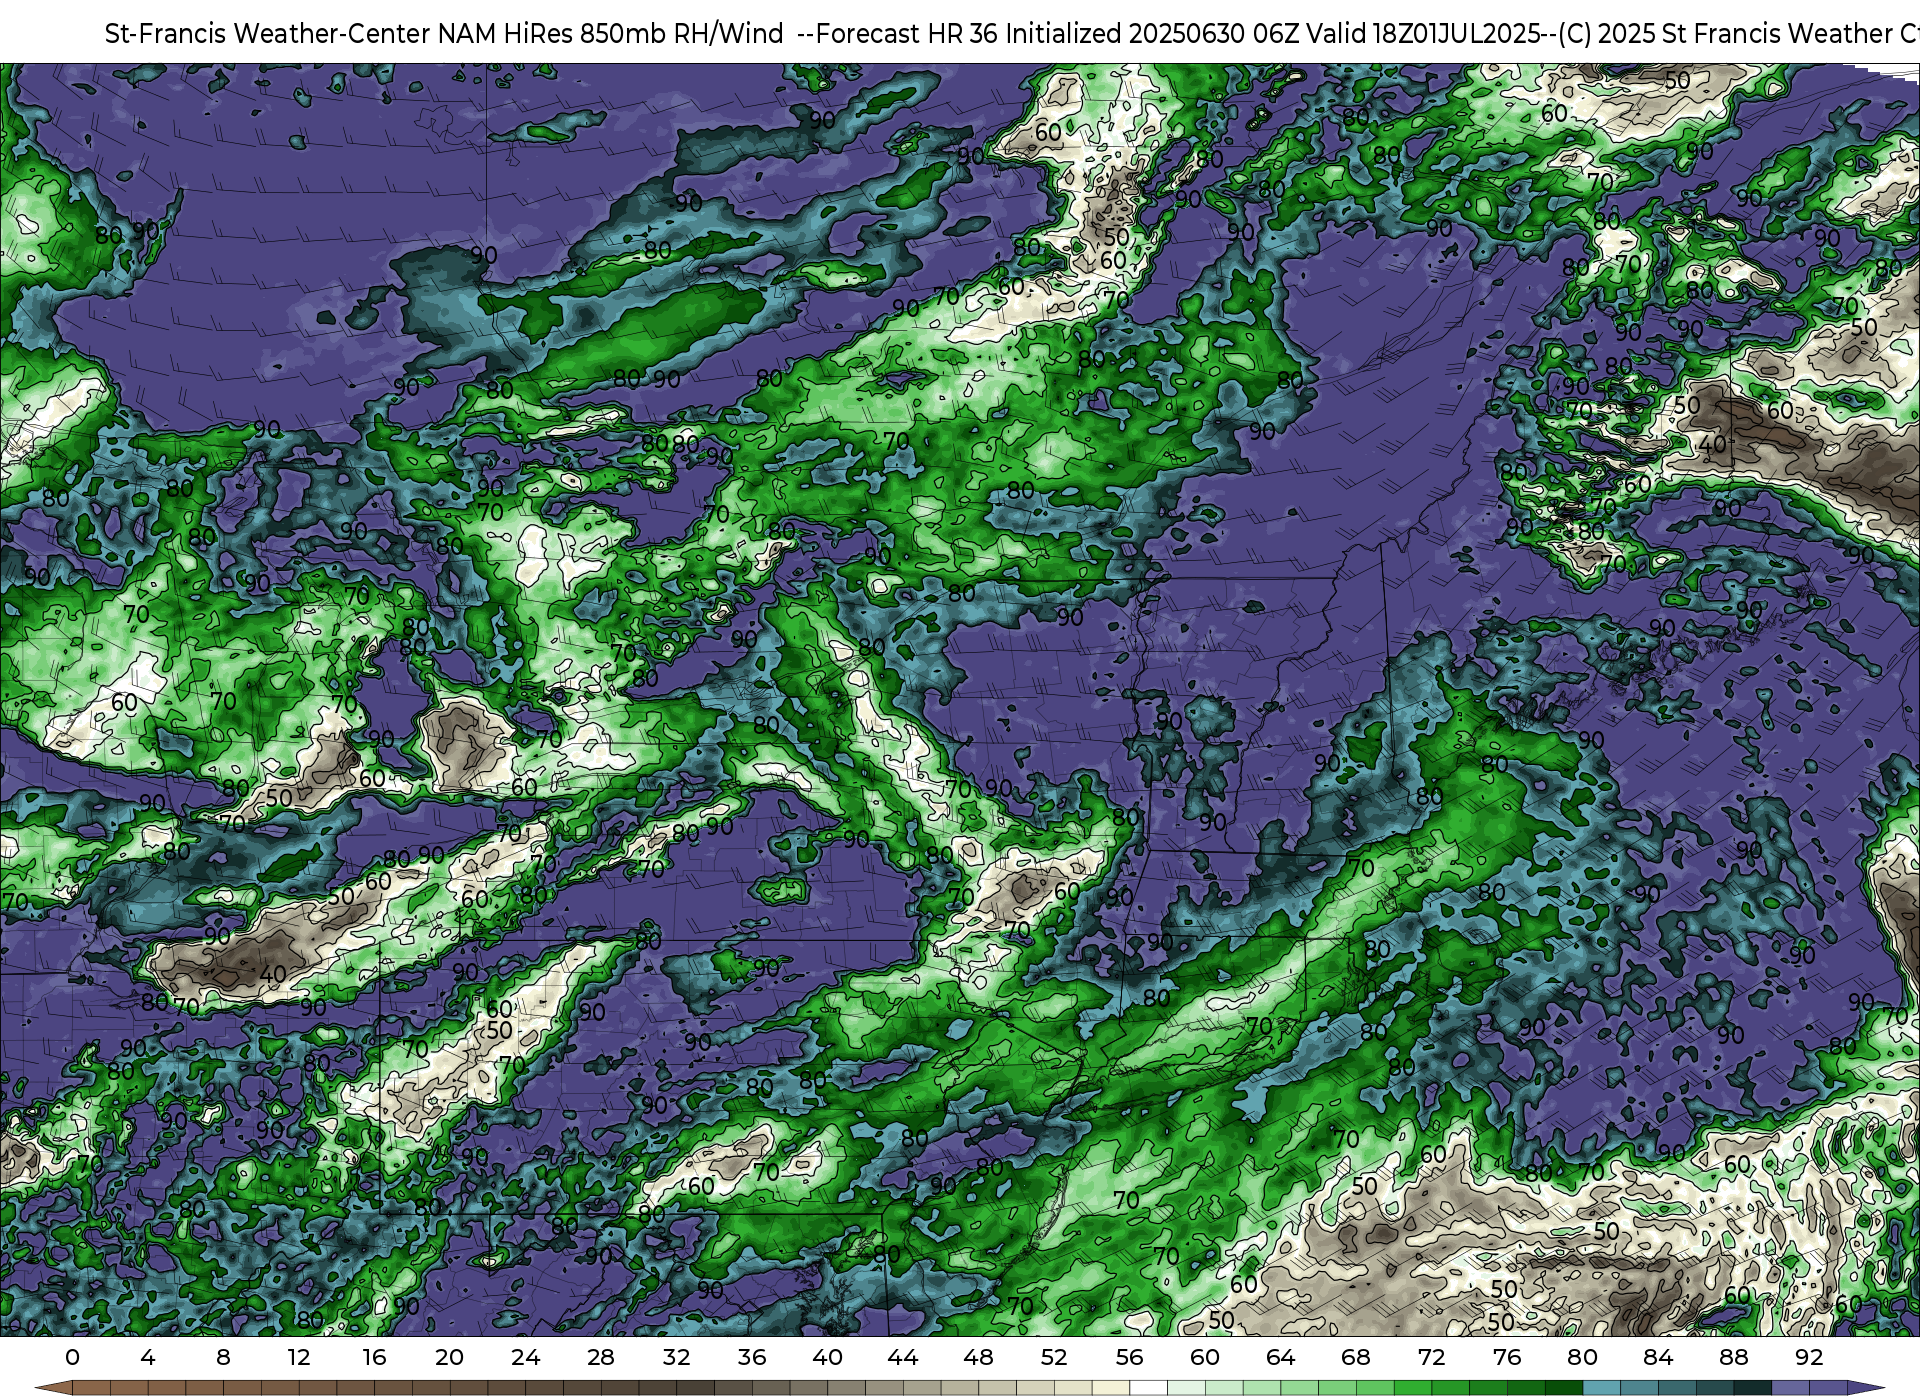Click the colorbar label '40'
Image resolution: width=1920 pixels, height=1400 pixels.
pyautogui.click(x=827, y=1357)
